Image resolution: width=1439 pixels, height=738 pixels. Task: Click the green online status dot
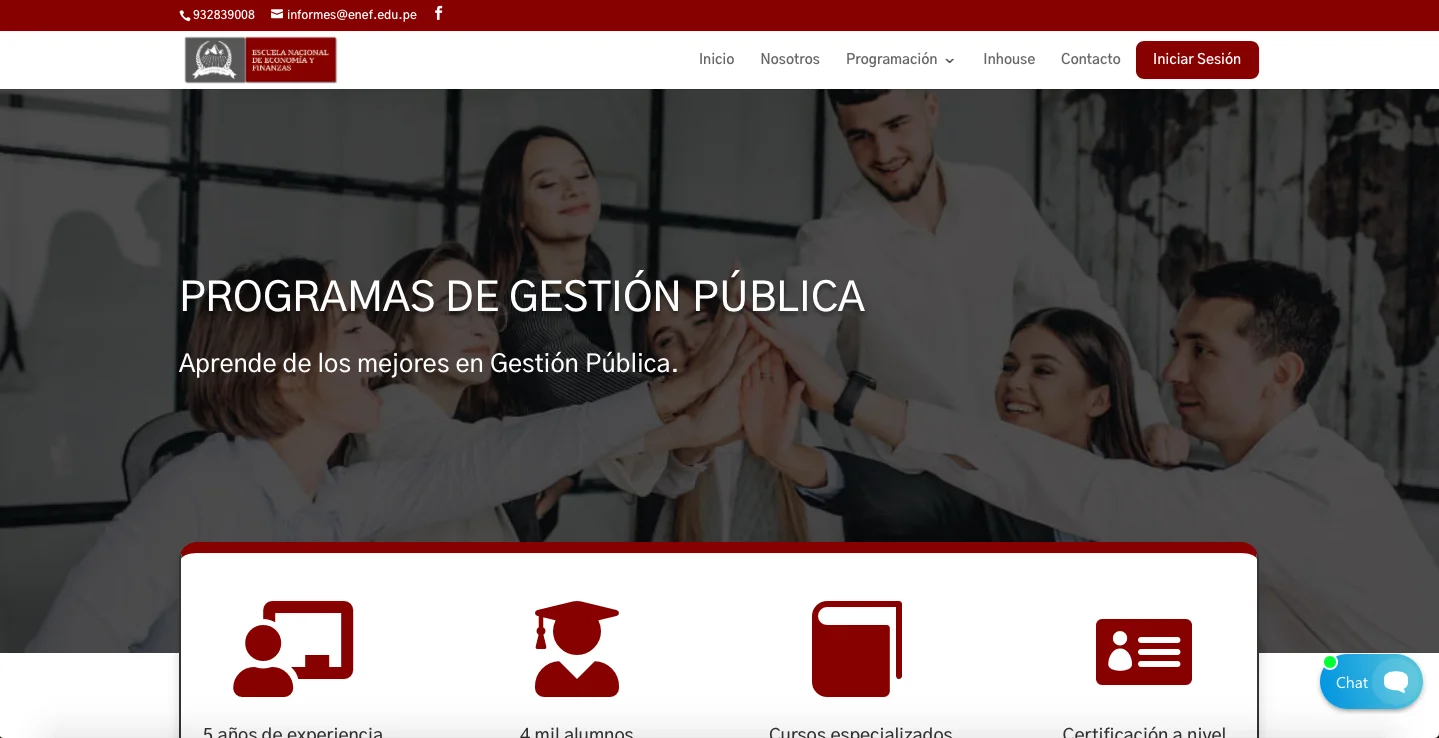tap(1330, 662)
